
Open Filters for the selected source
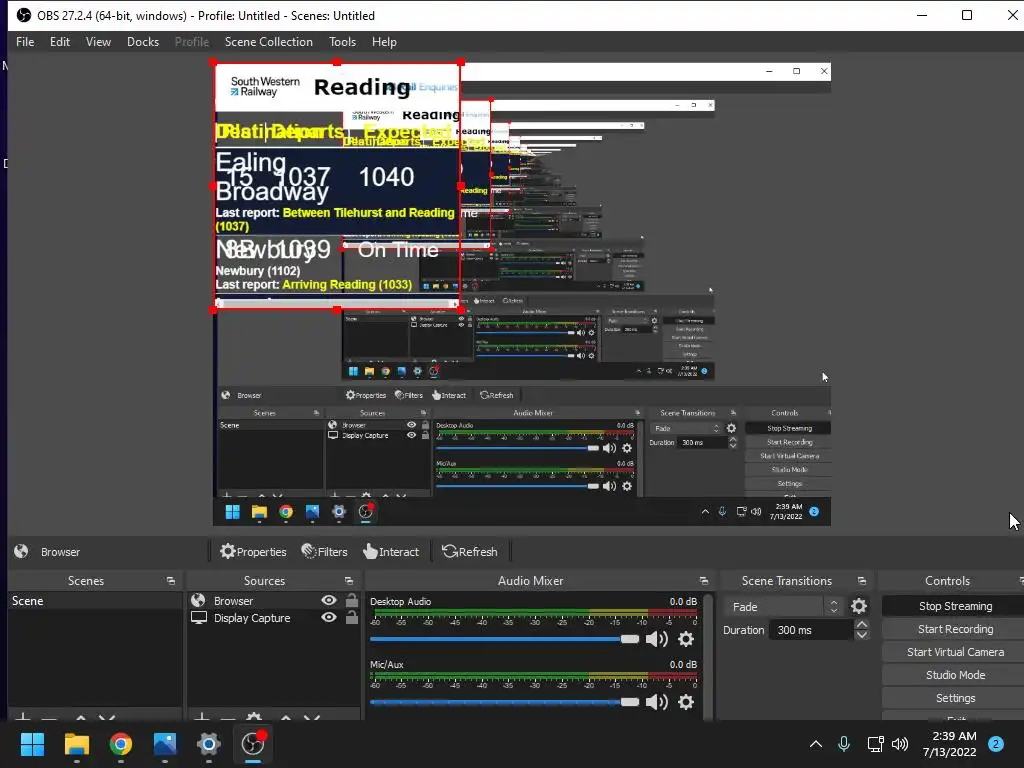[x=325, y=552]
